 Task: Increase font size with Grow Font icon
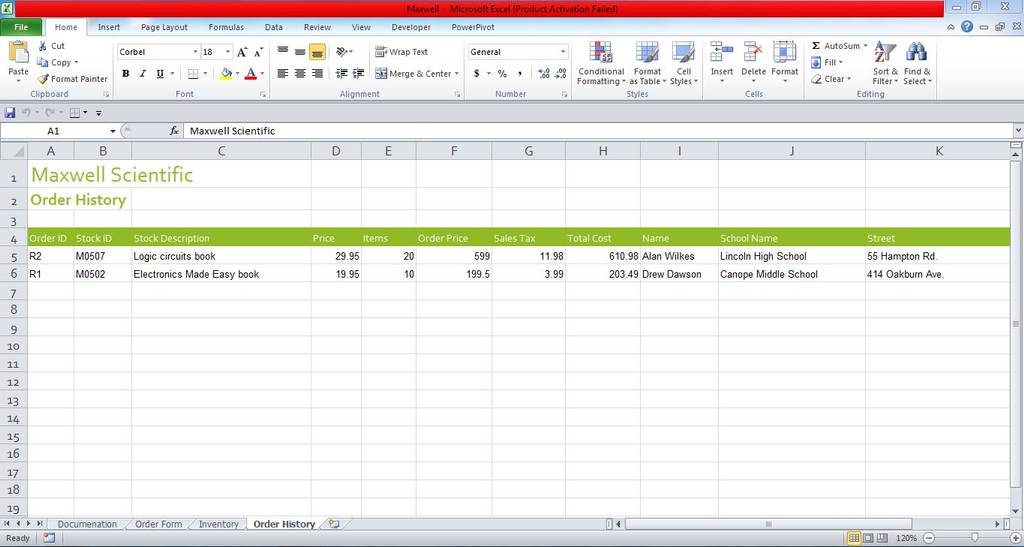pyautogui.click(x=242, y=52)
